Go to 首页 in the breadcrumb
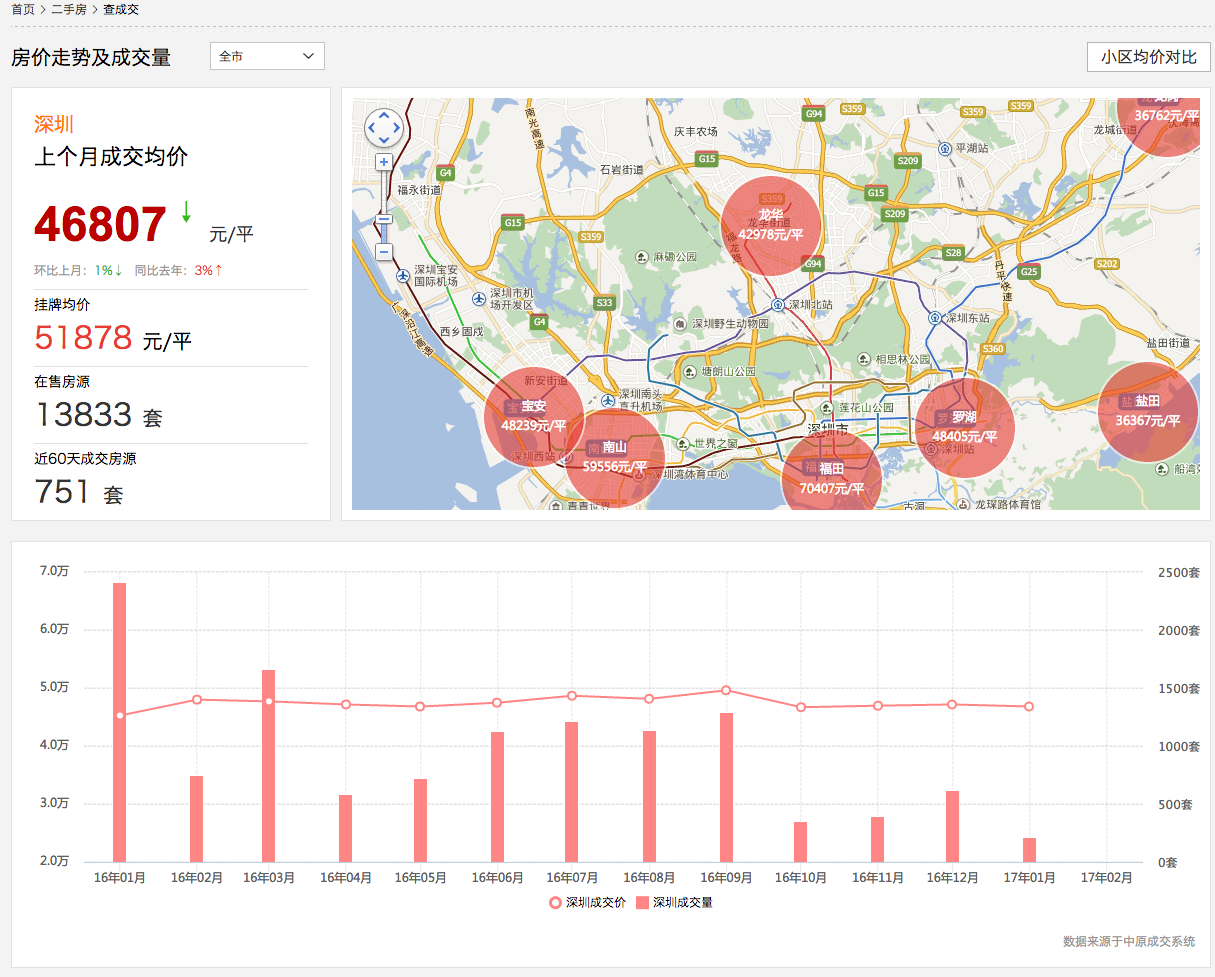This screenshot has height=977, width=1215. [x=23, y=9]
